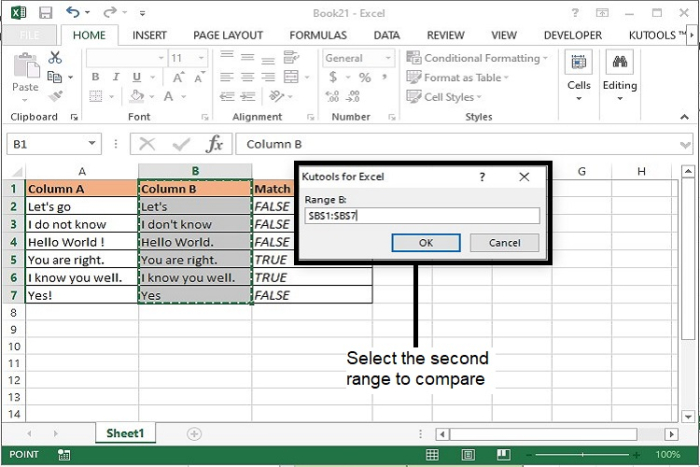
Task: Select the Format Painter brush
Action: pos(55,96)
